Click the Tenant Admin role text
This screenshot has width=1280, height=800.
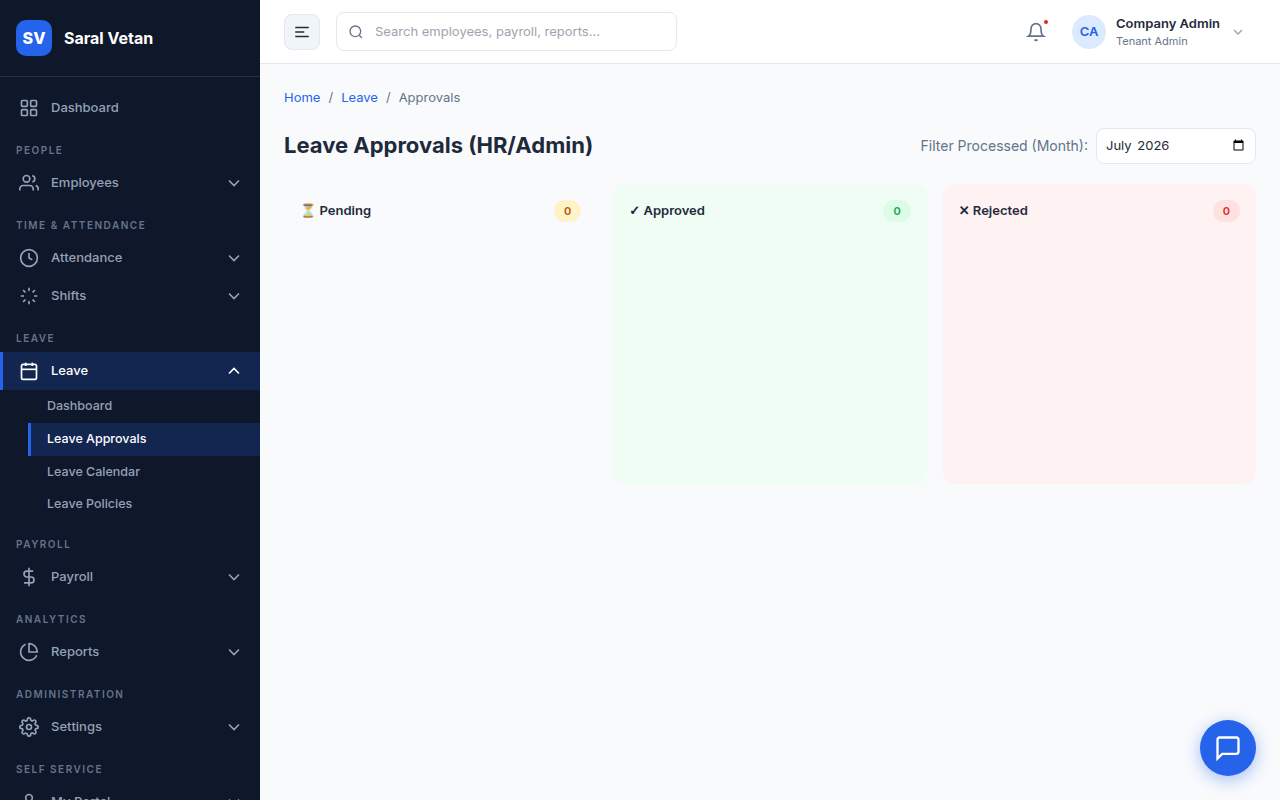coord(1152,42)
